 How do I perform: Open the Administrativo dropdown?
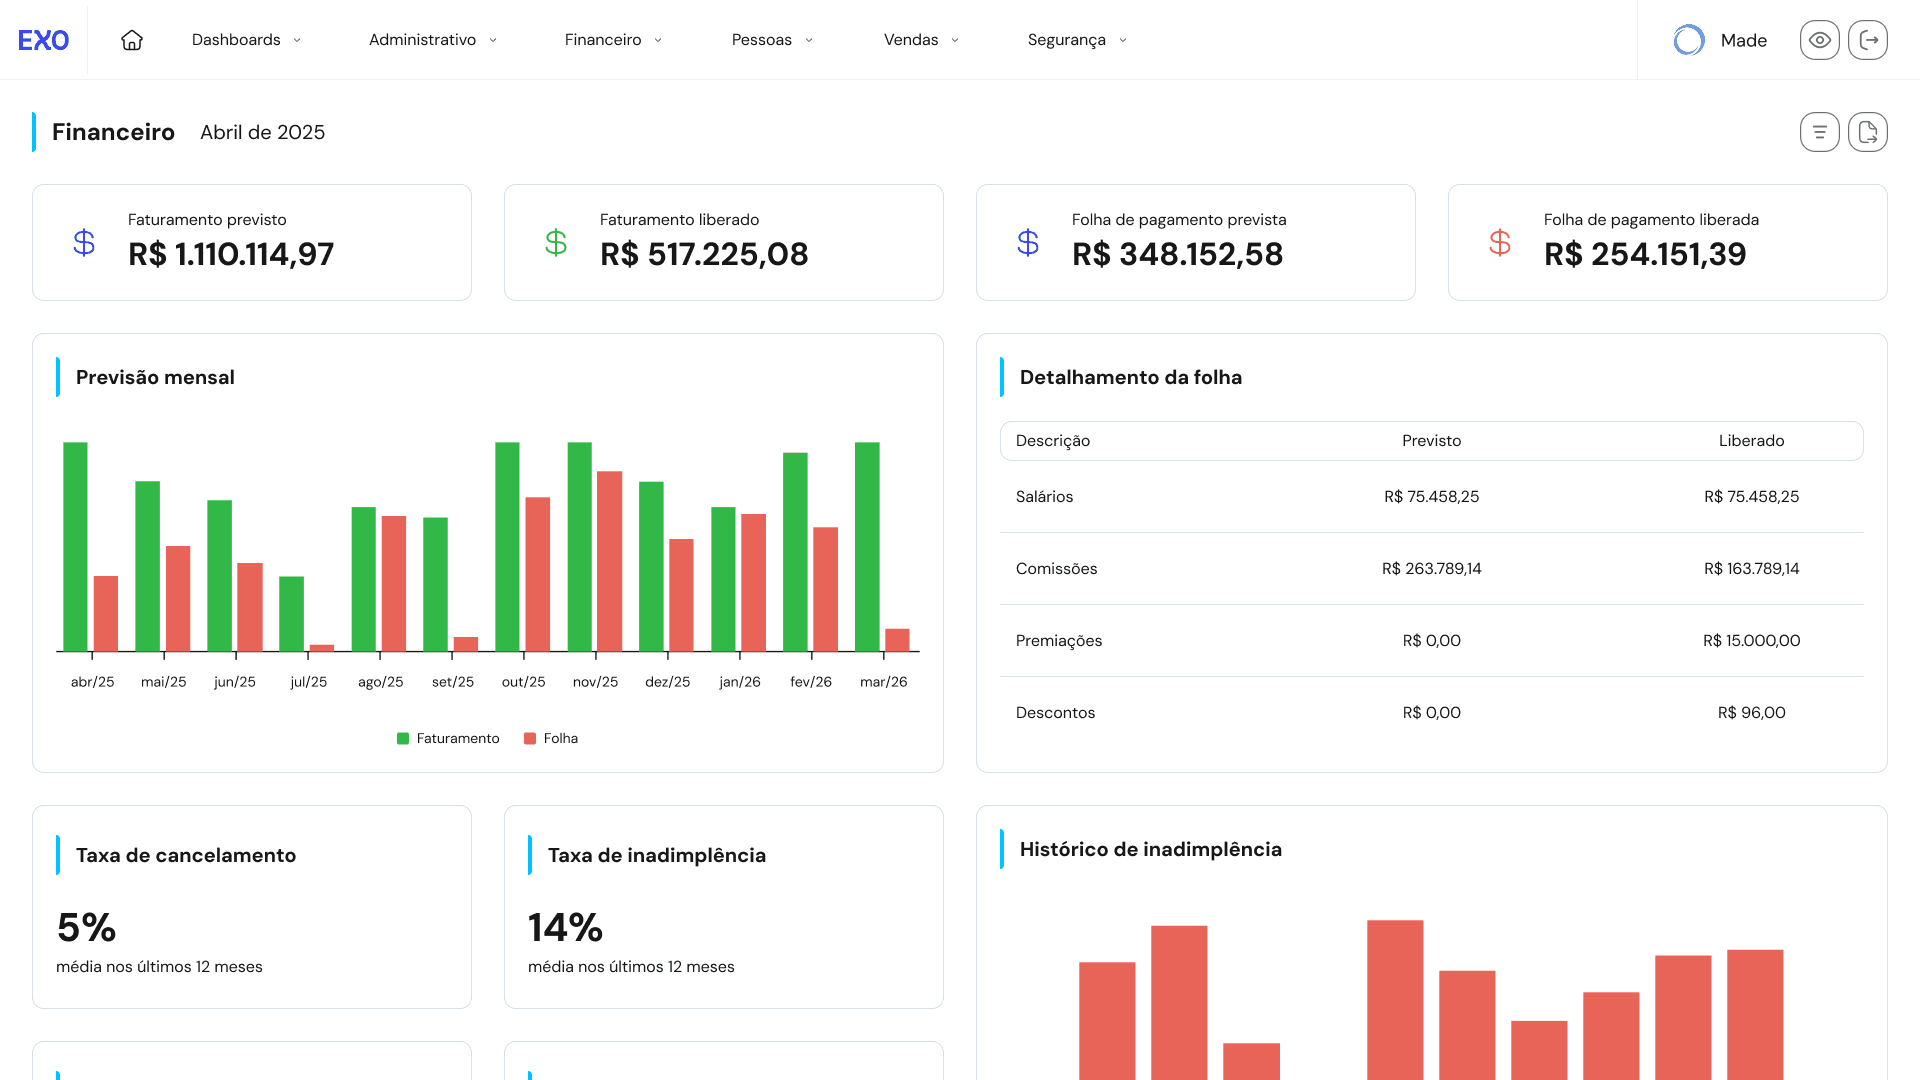pyautogui.click(x=432, y=40)
